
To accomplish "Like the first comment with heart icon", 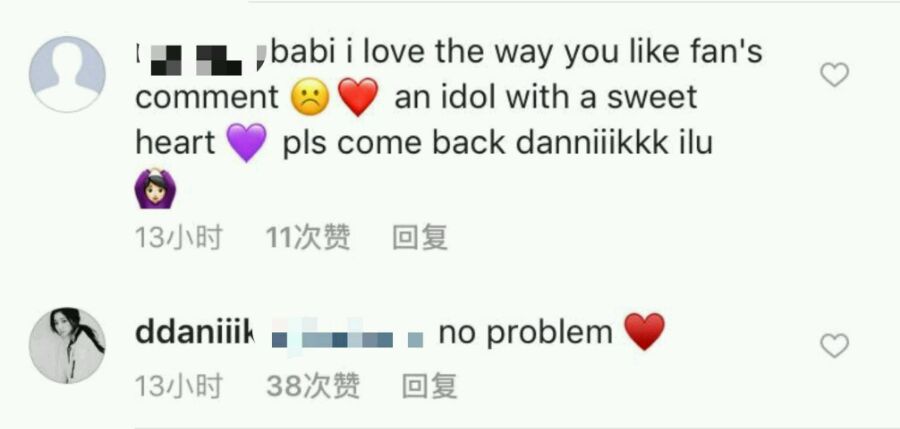I will [834, 75].
